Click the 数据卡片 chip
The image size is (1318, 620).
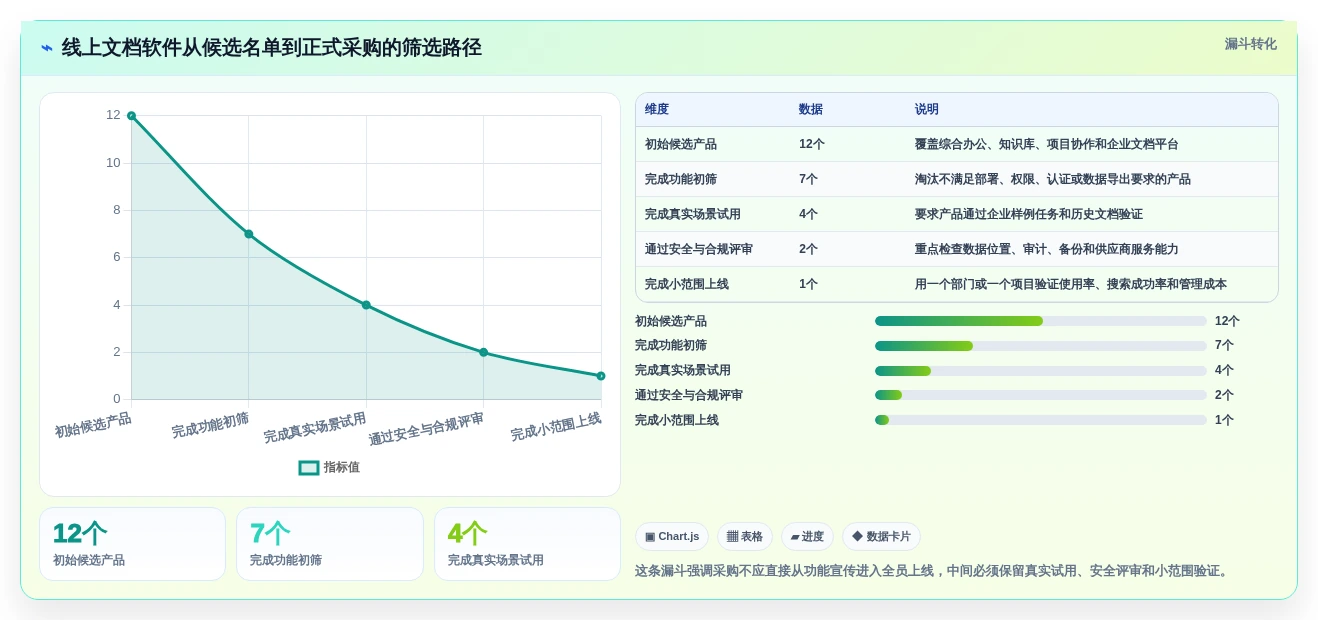(x=881, y=537)
